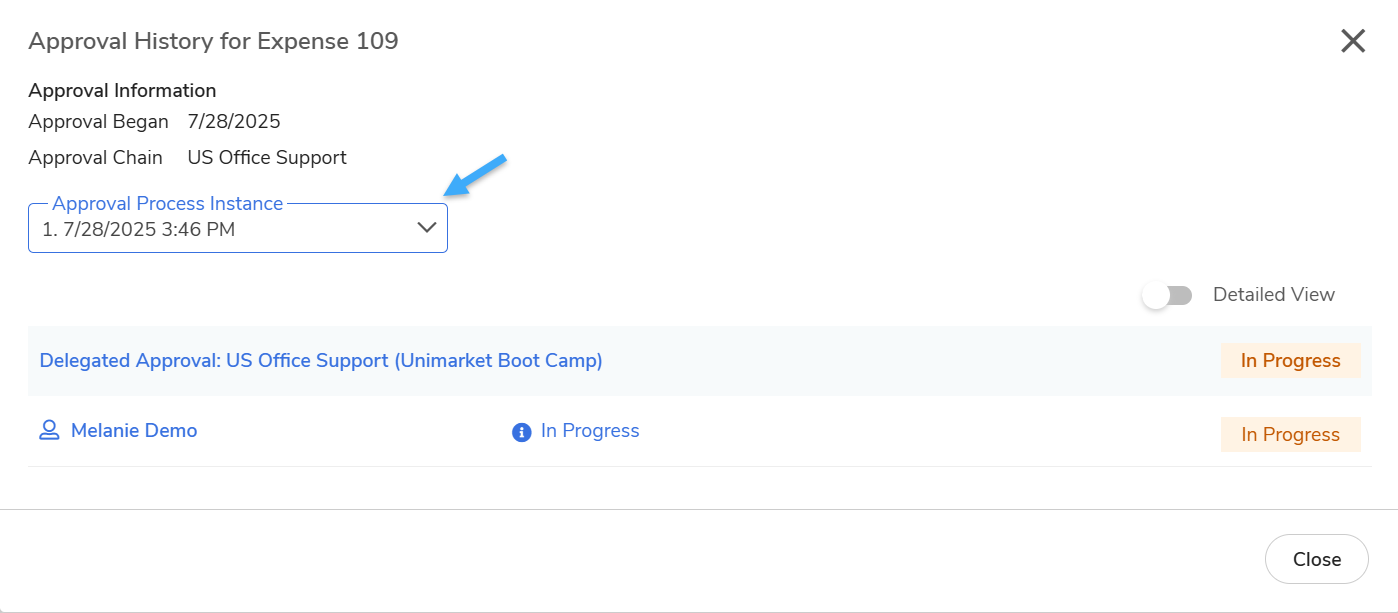The width and height of the screenshot is (1398, 613).
Task: Click the info icon next to In Progress
Action: point(521,432)
